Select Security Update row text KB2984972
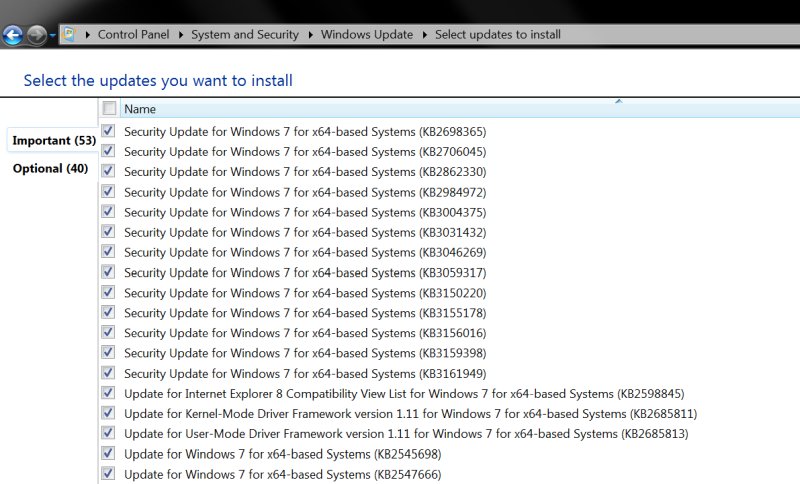This screenshot has height=484, width=800. [305, 192]
